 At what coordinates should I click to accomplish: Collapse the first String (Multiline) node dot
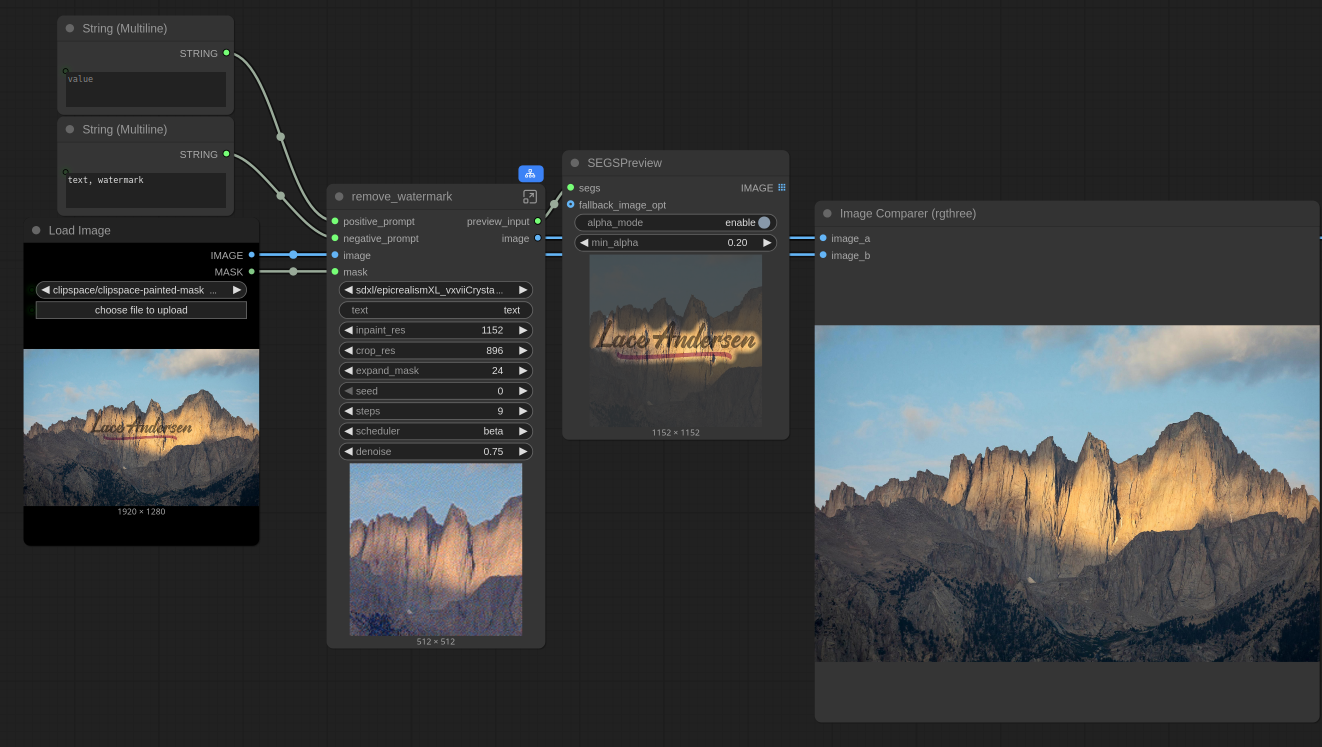tap(70, 29)
